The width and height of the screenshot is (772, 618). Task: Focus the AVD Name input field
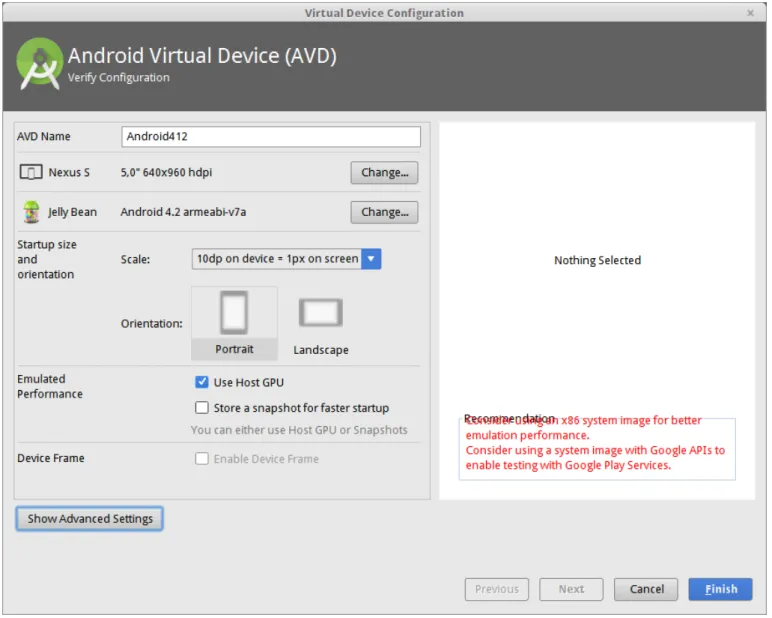point(272,137)
